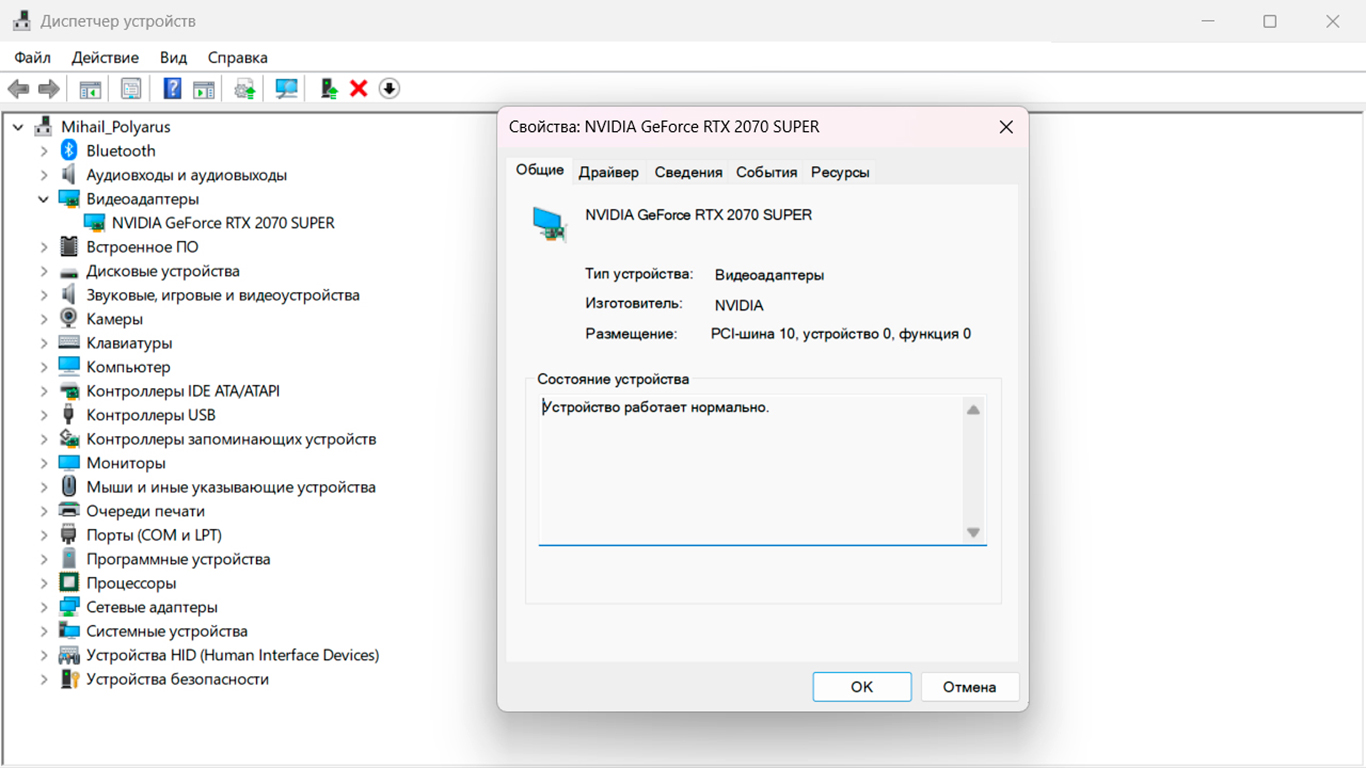
Task: Open Help using the blue question-mark icon
Action: click(172, 89)
